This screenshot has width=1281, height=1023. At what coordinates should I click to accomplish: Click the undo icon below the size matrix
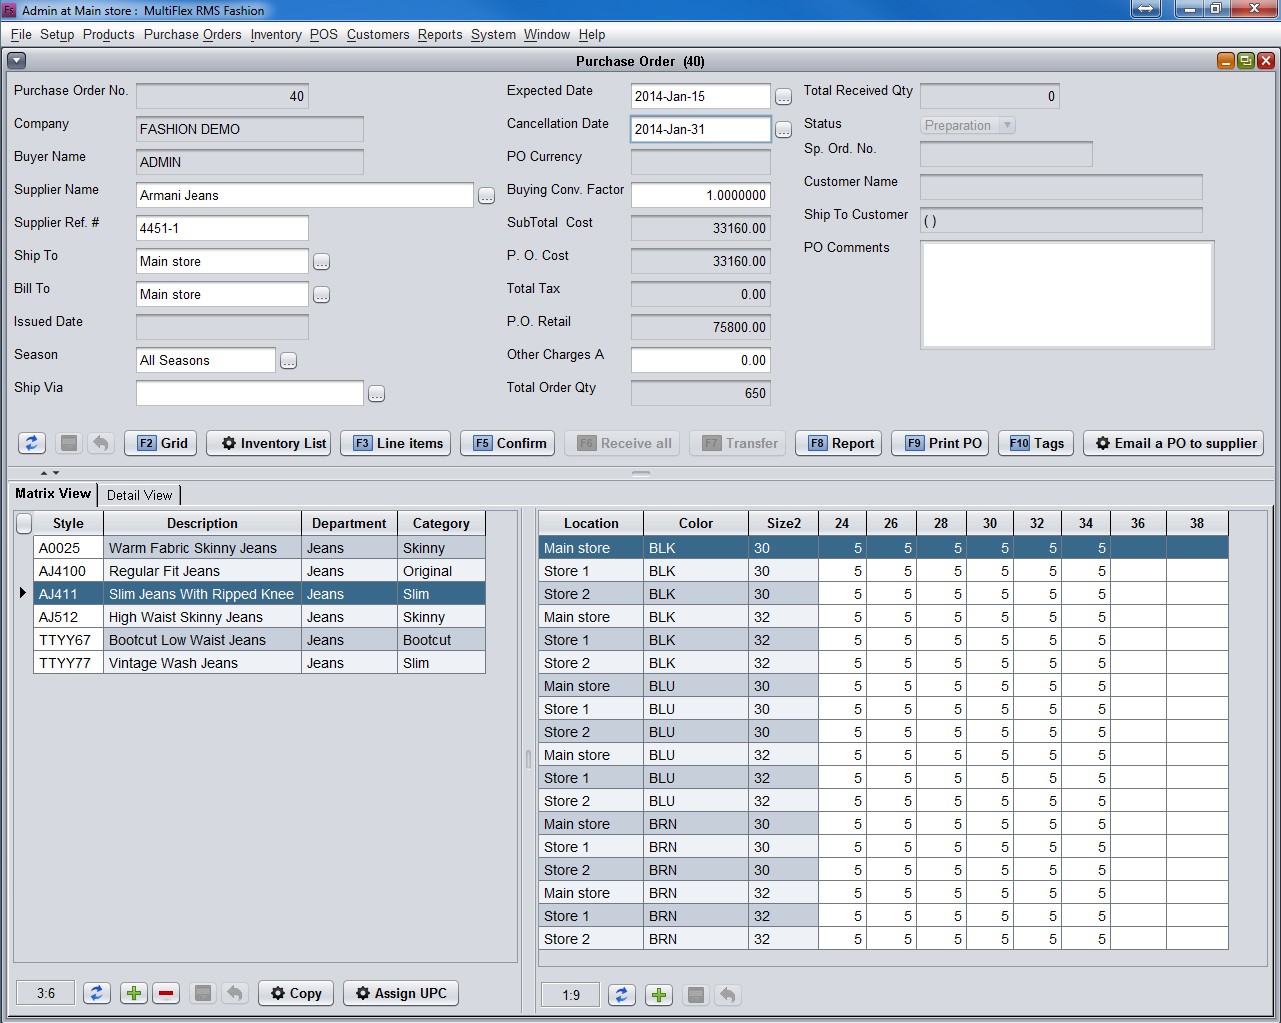click(x=727, y=994)
